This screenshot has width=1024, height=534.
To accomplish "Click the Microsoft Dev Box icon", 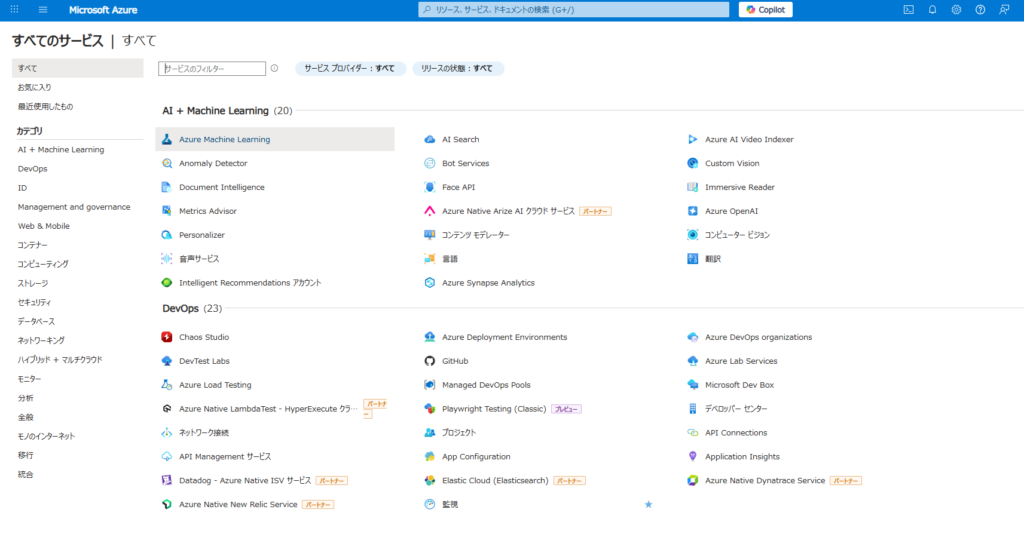I will tap(693, 385).
